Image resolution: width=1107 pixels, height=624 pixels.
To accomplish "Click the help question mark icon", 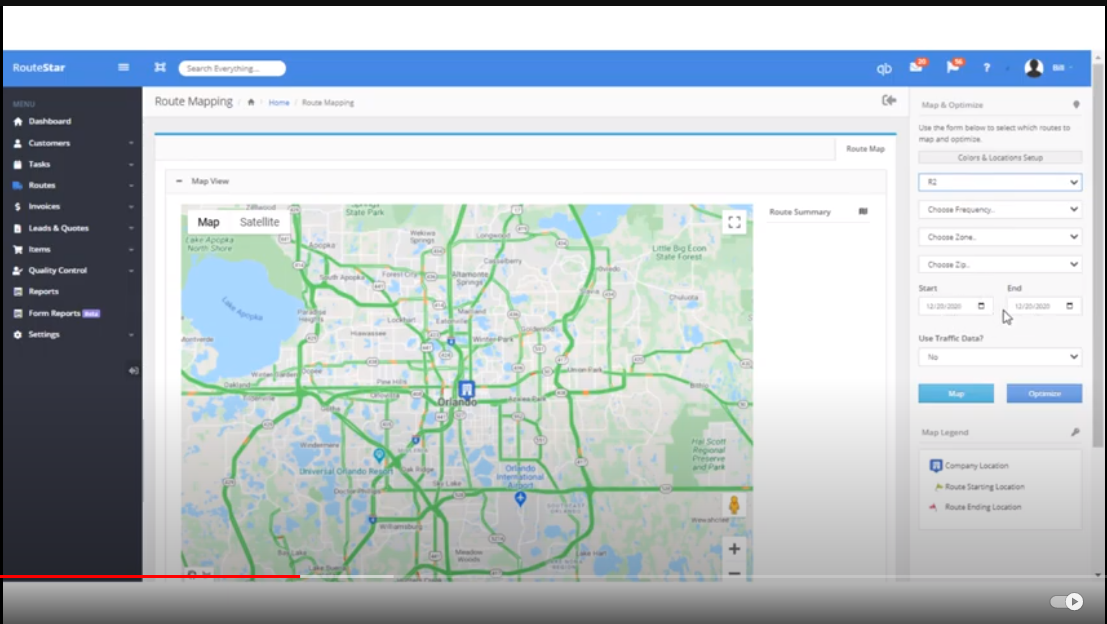I will point(986,67).
